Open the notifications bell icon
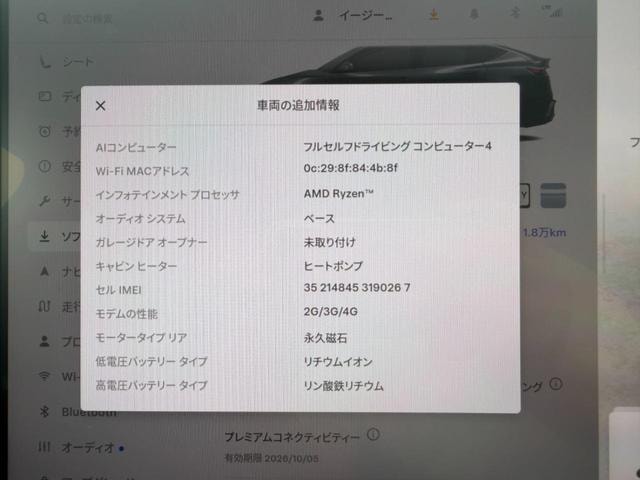This screenshot has height=480, width=640. click(x=474, y=14)
